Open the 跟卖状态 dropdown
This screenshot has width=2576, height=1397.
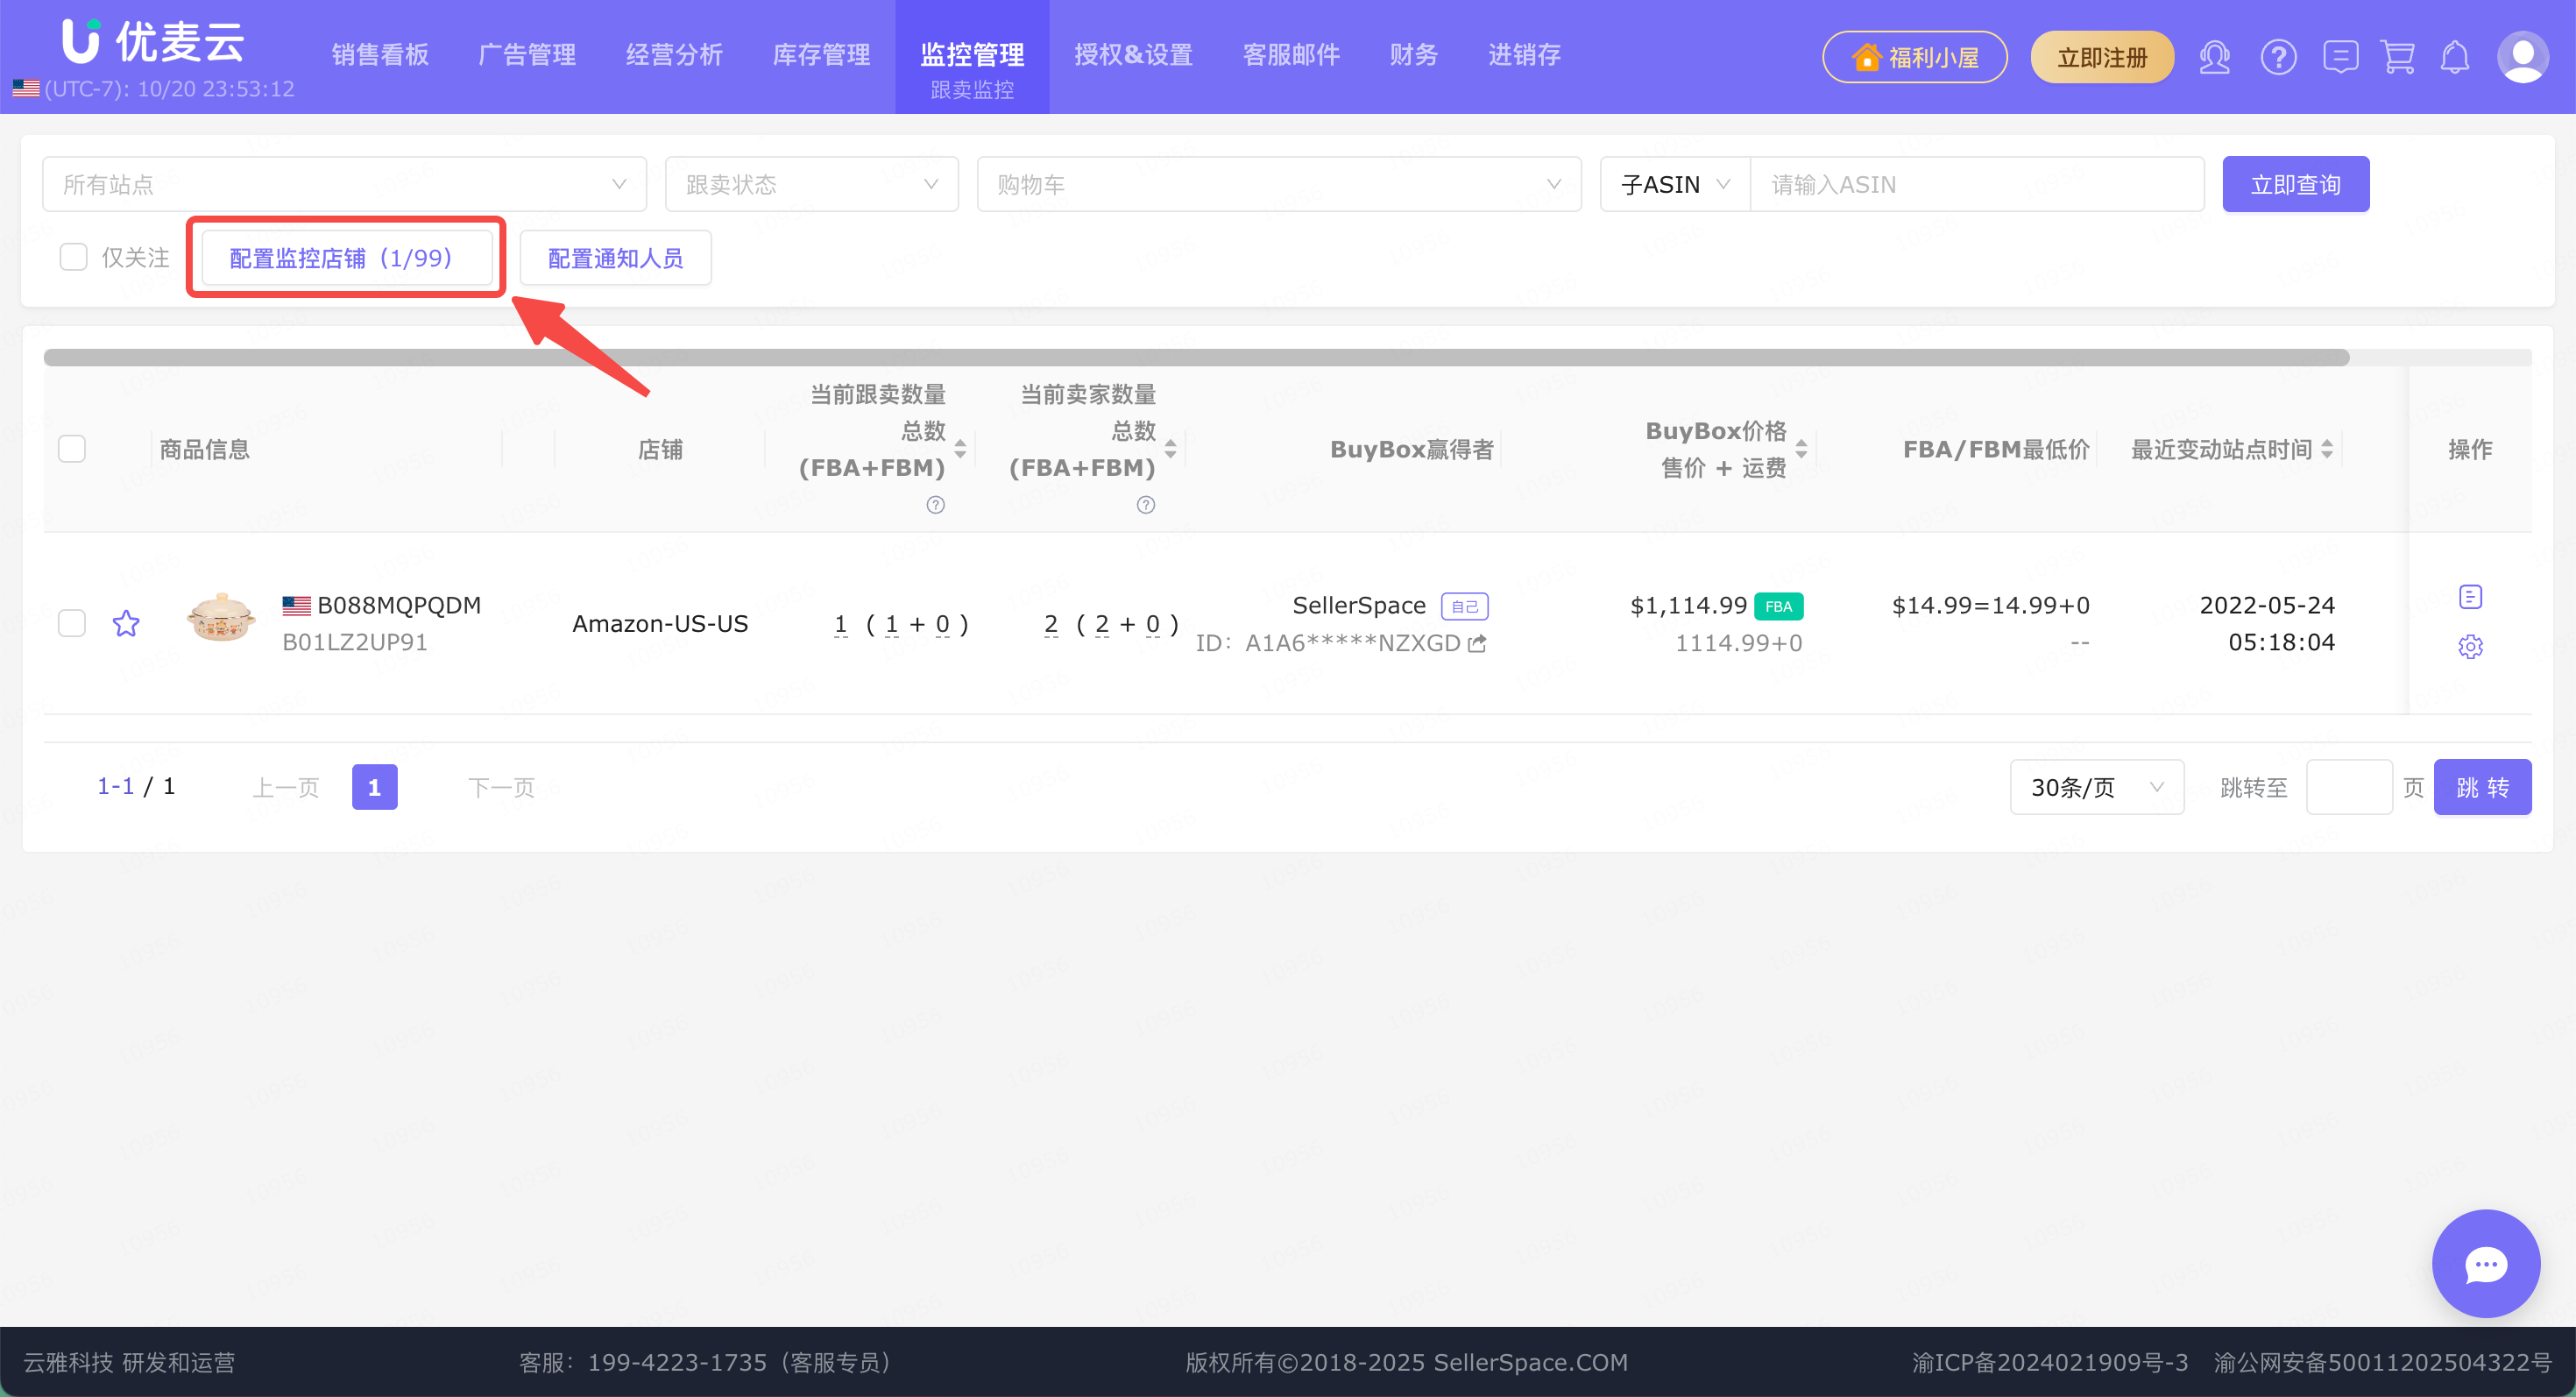coord(811,184)
